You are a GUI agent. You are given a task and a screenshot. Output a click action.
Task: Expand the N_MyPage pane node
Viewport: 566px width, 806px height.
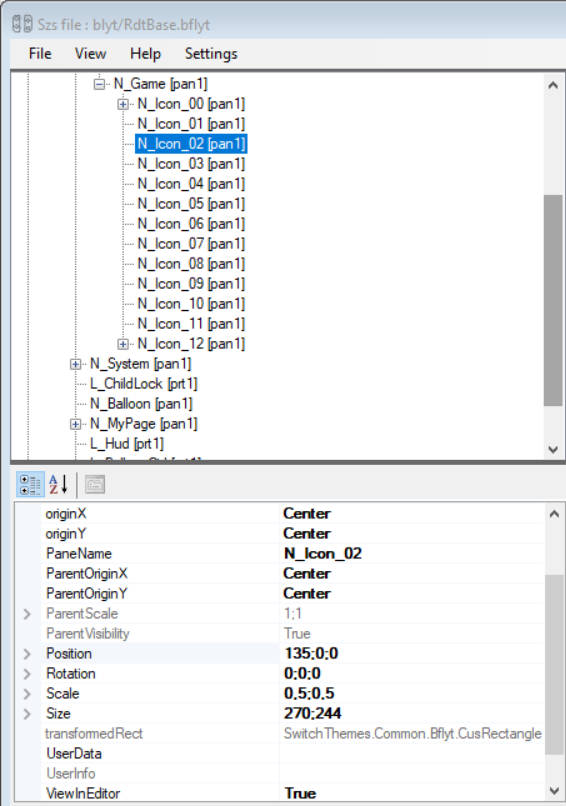[76, 424]
